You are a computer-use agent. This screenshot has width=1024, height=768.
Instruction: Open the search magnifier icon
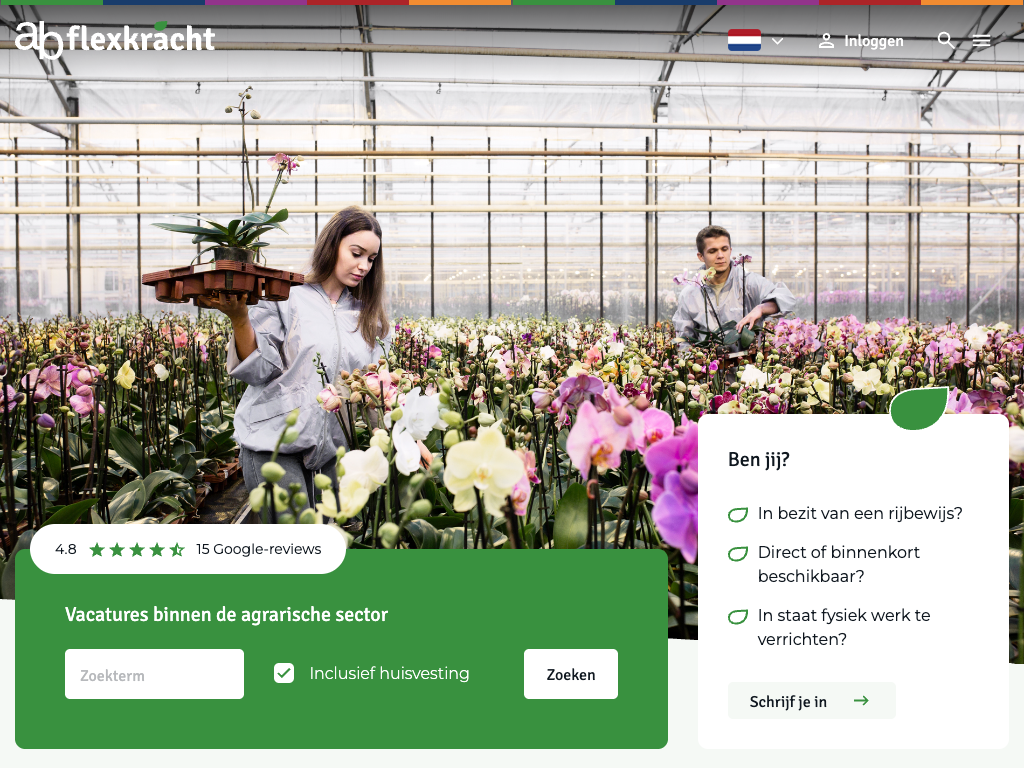tap(946, 40)
